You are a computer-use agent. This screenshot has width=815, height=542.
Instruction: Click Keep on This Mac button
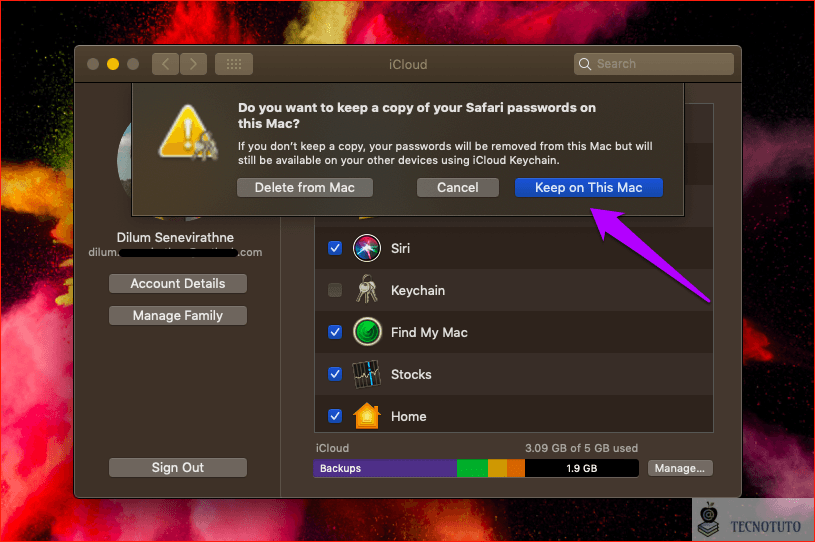pyautogui.click(x=588, y=188)
